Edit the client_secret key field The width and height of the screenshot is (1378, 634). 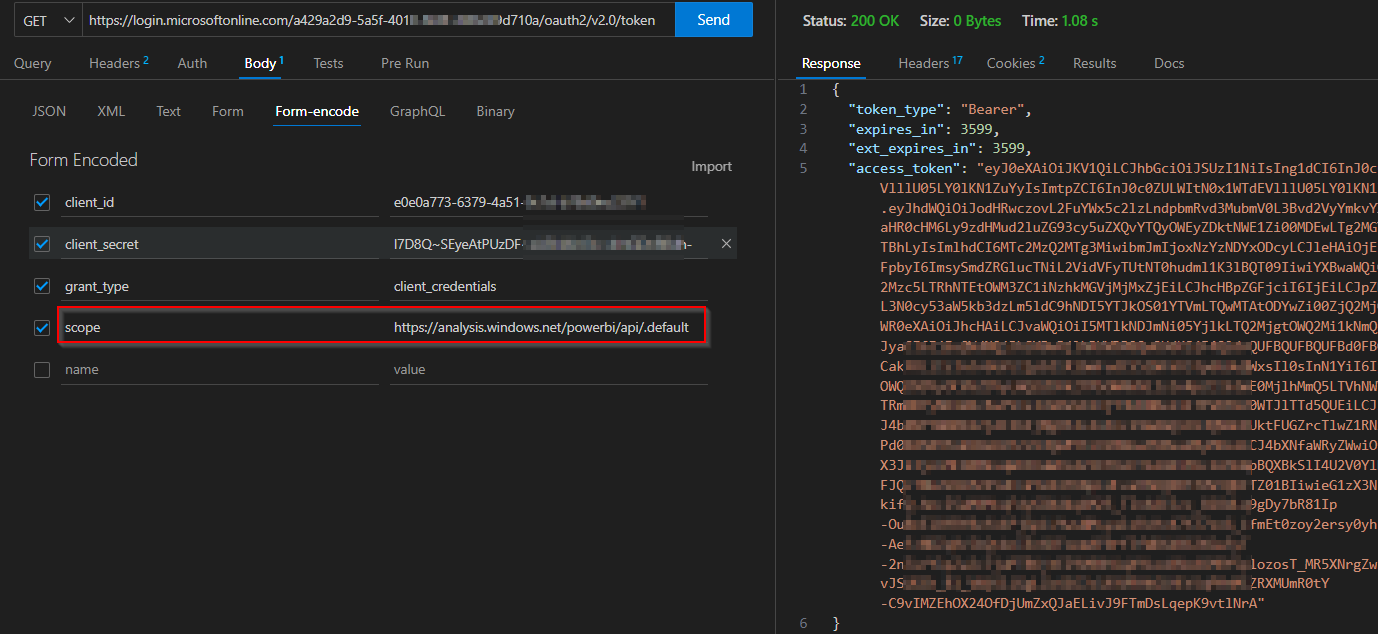[220, 244]
